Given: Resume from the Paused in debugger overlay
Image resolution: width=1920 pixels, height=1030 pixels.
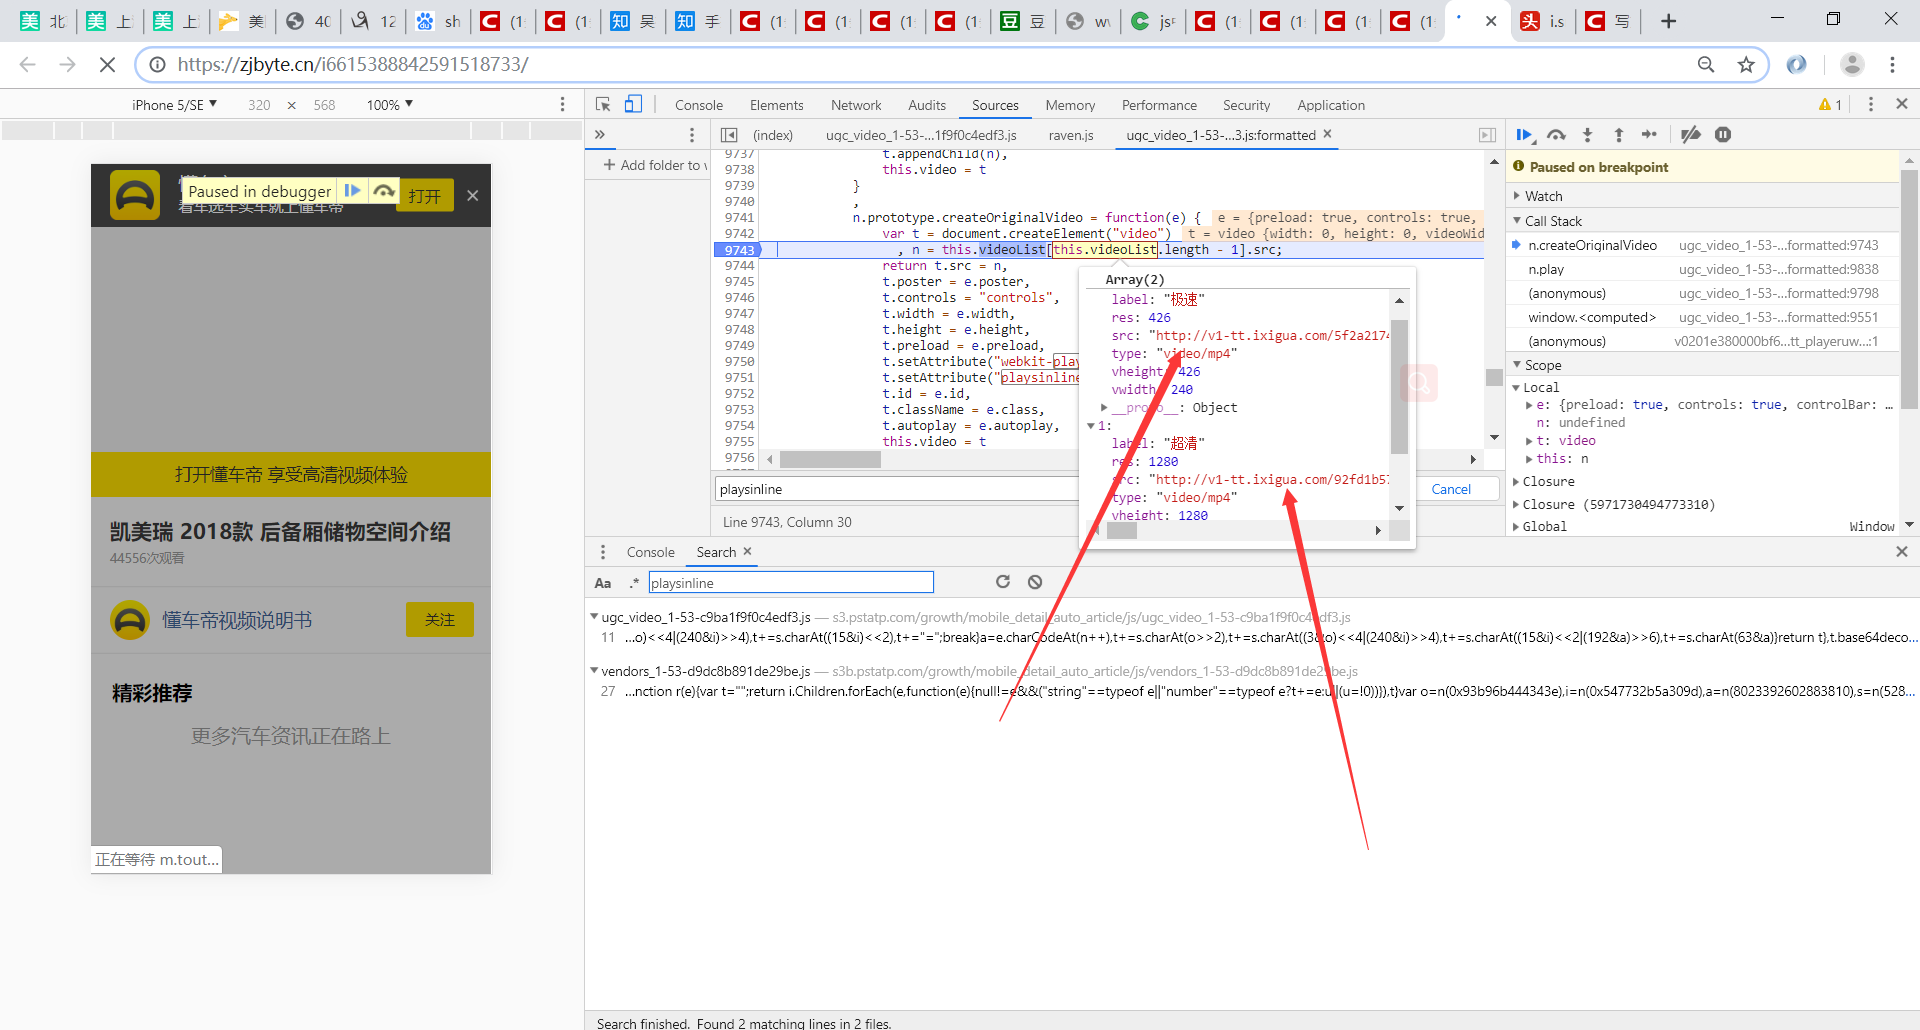Looking at the screenshot, I should (x=352, y=190).
